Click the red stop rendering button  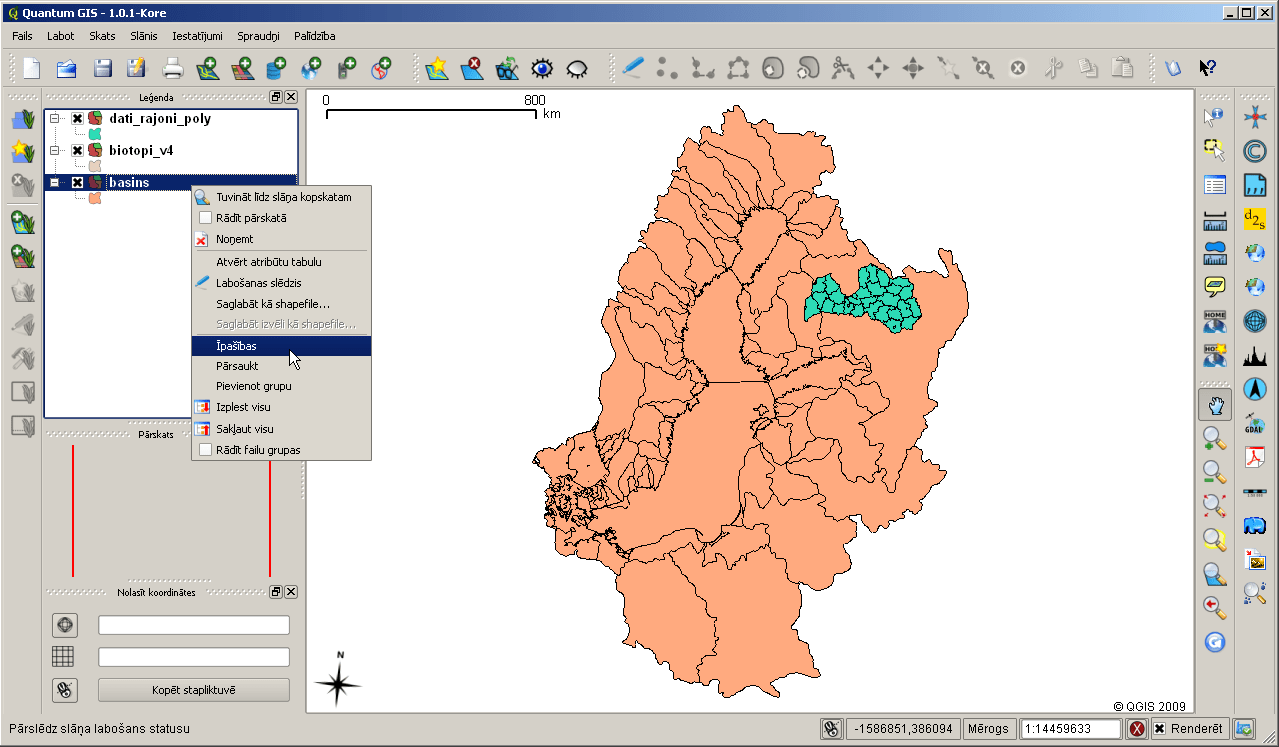click(1137, 729)
